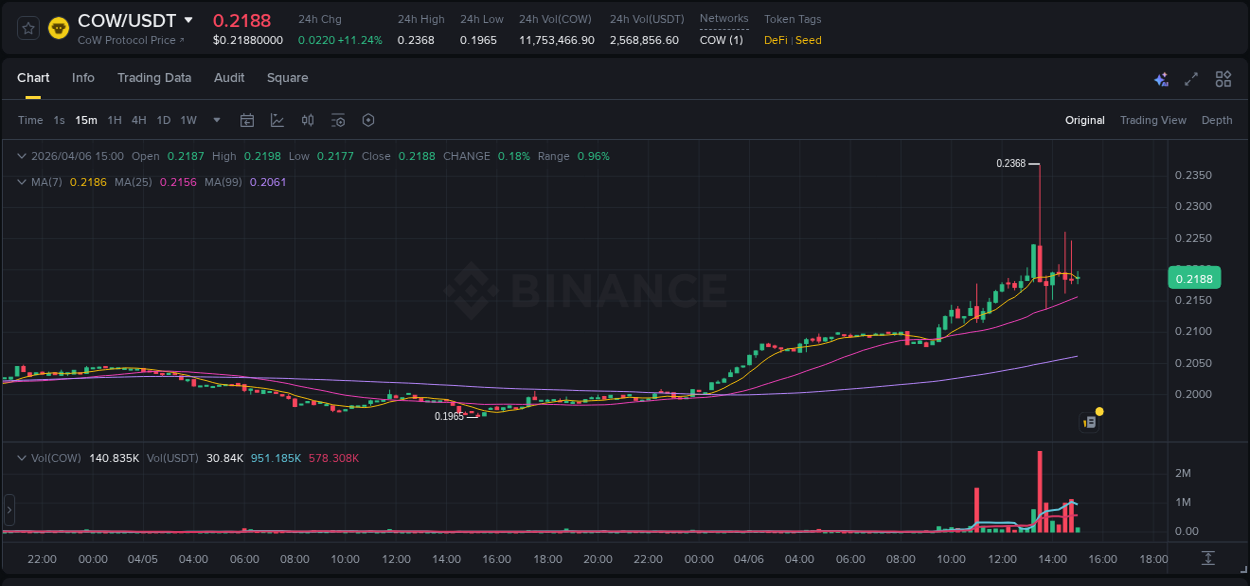This screenshot has height=586, width=1250.
Task: Select the 4H interval
Action: [x=139, y=120]
